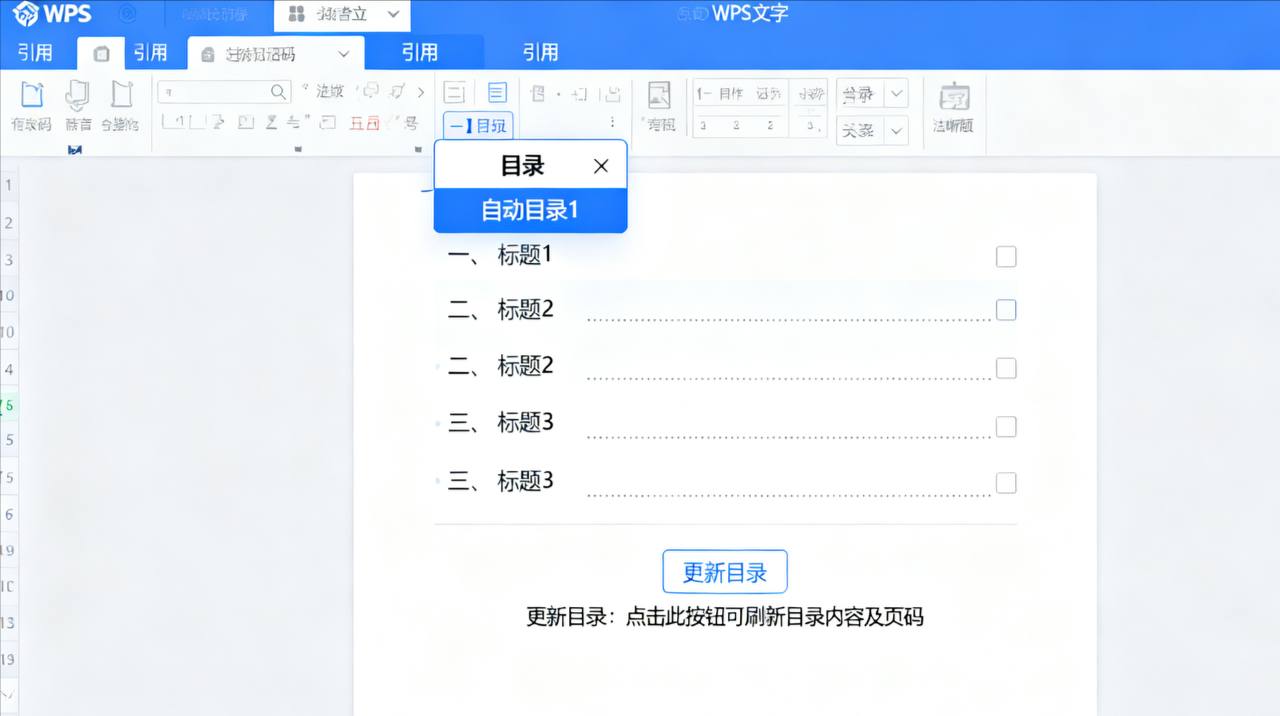Viewport: 1280px width, 716px height.
Task: Click the 一、标题1 entry in the table of contents
Action: click(500, 256)
